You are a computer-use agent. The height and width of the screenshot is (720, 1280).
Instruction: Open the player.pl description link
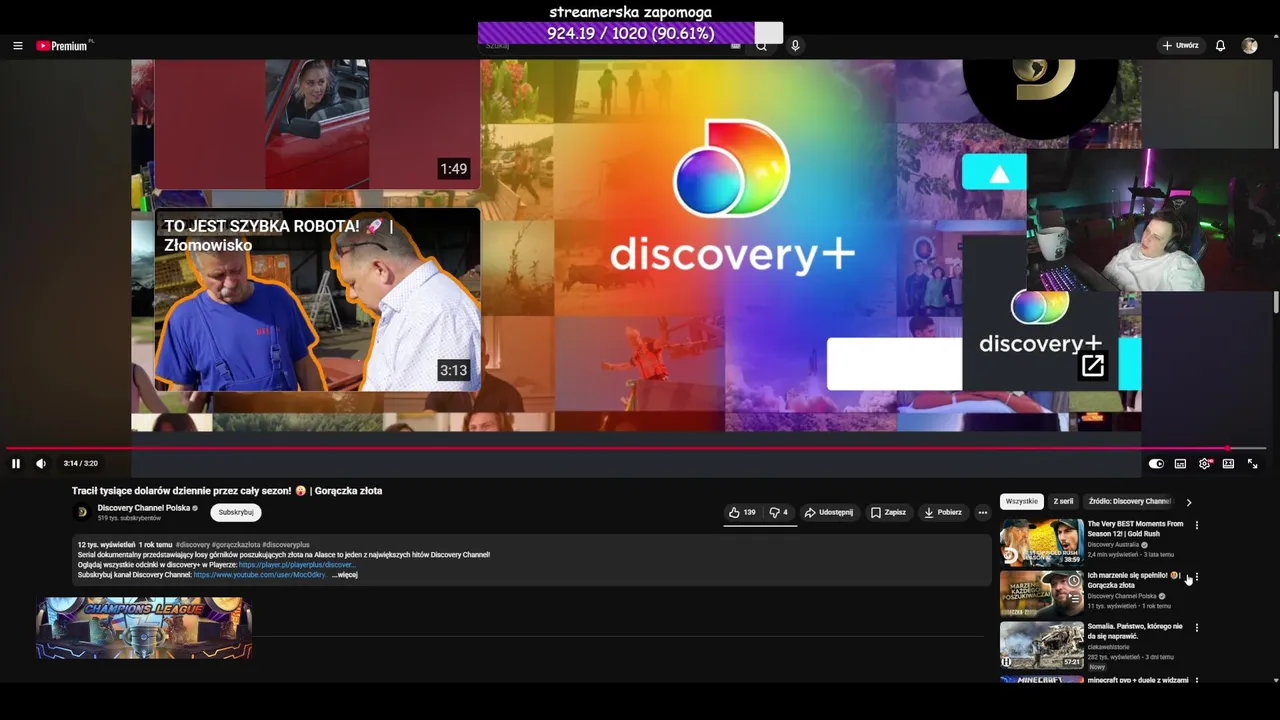tap(297, 565)
